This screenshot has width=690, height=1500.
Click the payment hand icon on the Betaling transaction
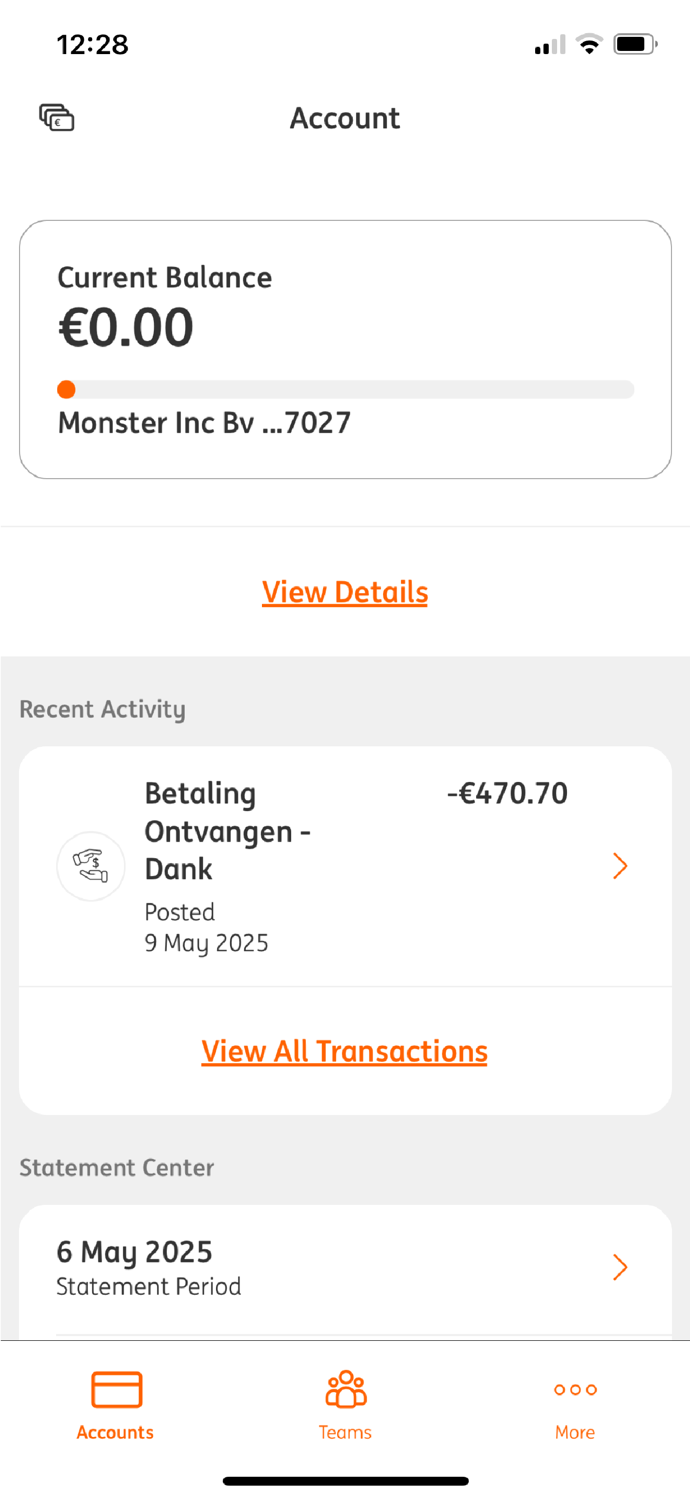(x=90, y=865)
